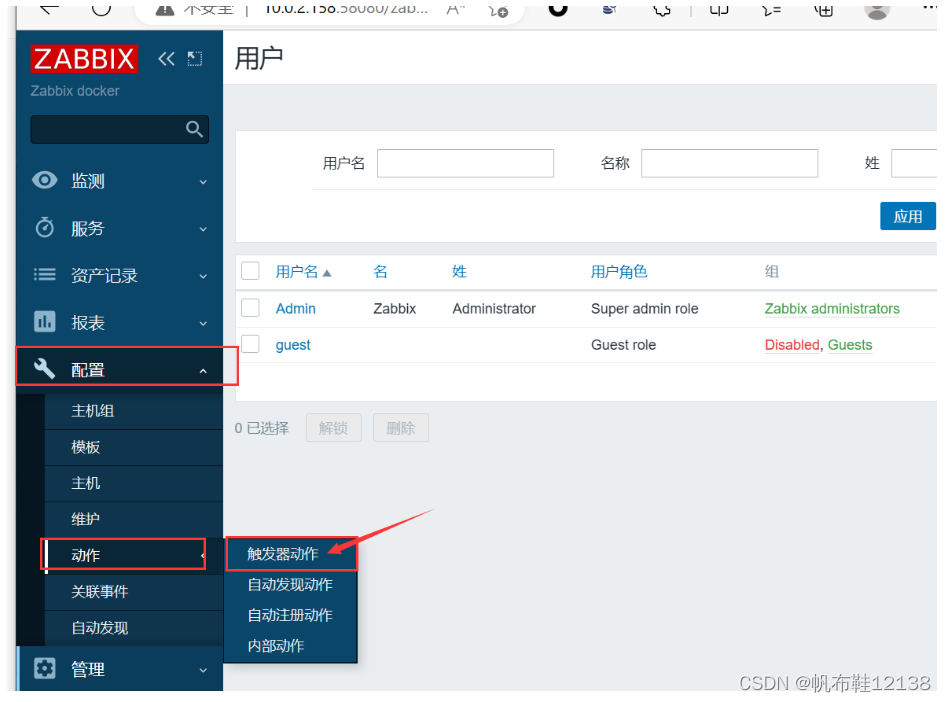Viewport: 946px width, 702px height.
Task: Click the 用户名 filter input field
Action: click(465, 163)
